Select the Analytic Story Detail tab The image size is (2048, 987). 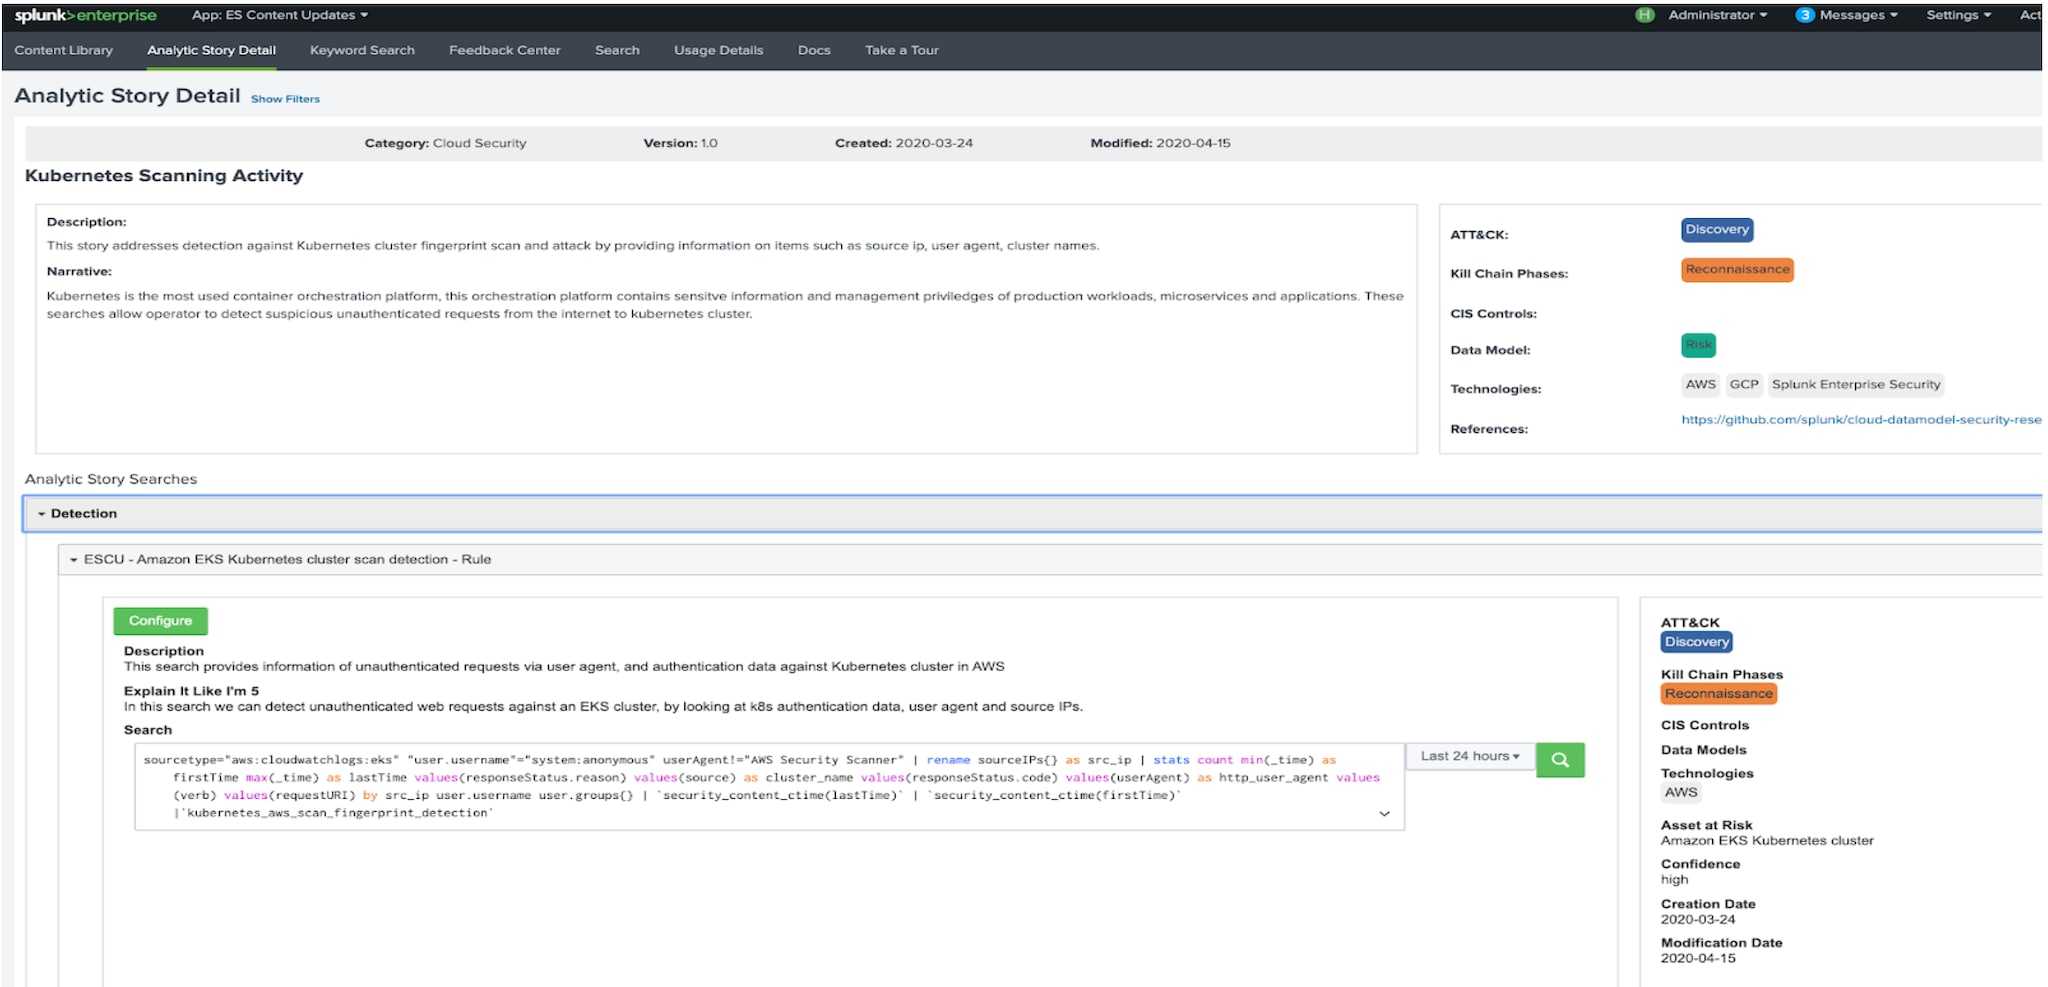click(211, 50)
